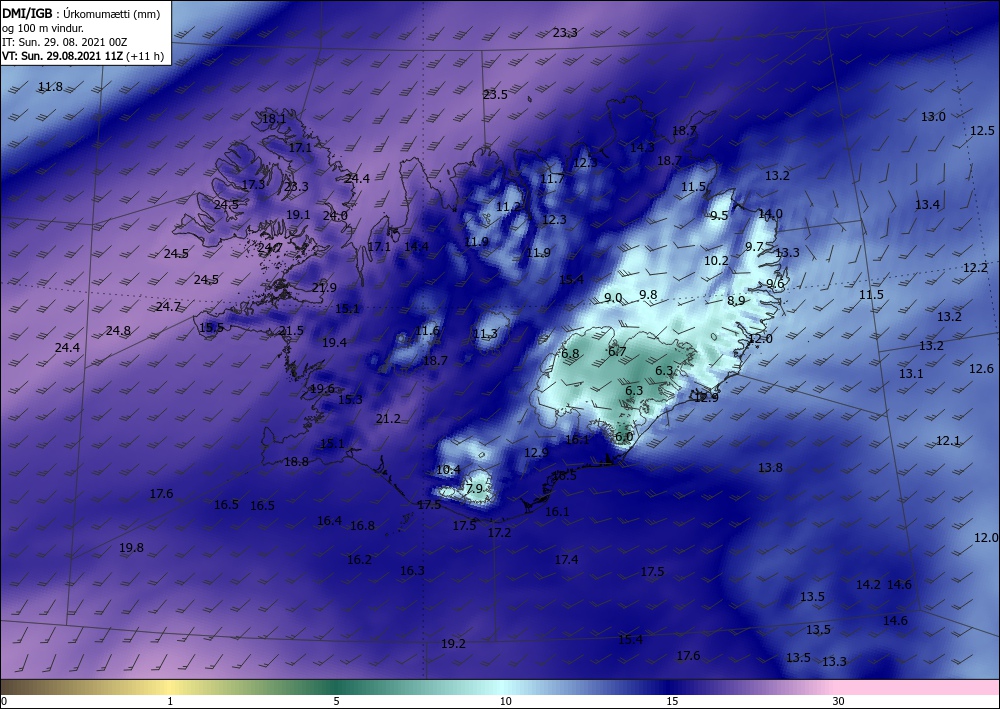Click the 'IT: Sun. 29. 08. 2021 00Z' initial time

64,42
